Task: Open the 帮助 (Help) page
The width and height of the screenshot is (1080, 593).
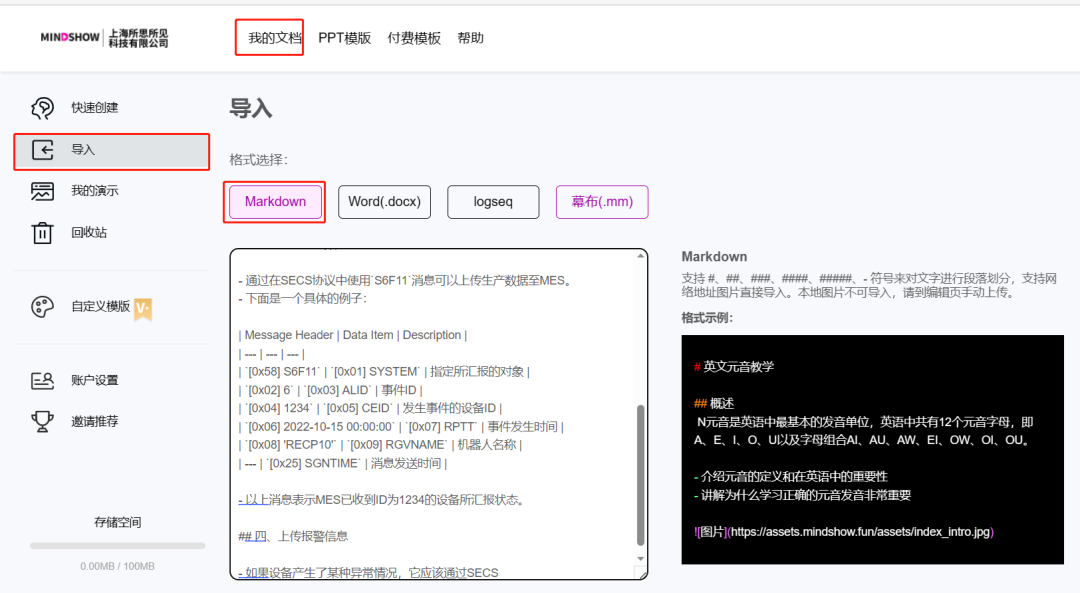Action: 472,37
